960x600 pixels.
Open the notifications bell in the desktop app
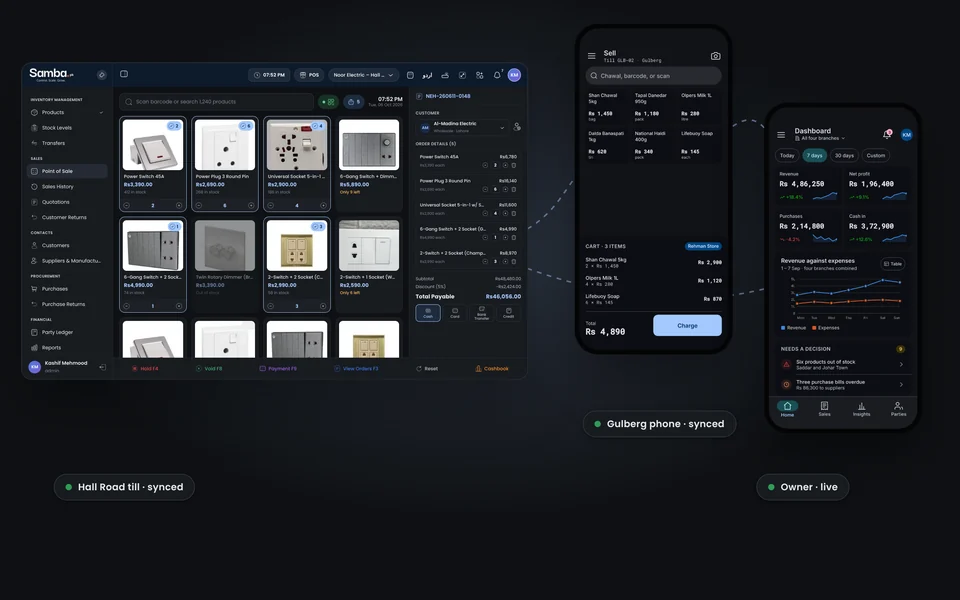coord(497,75)
